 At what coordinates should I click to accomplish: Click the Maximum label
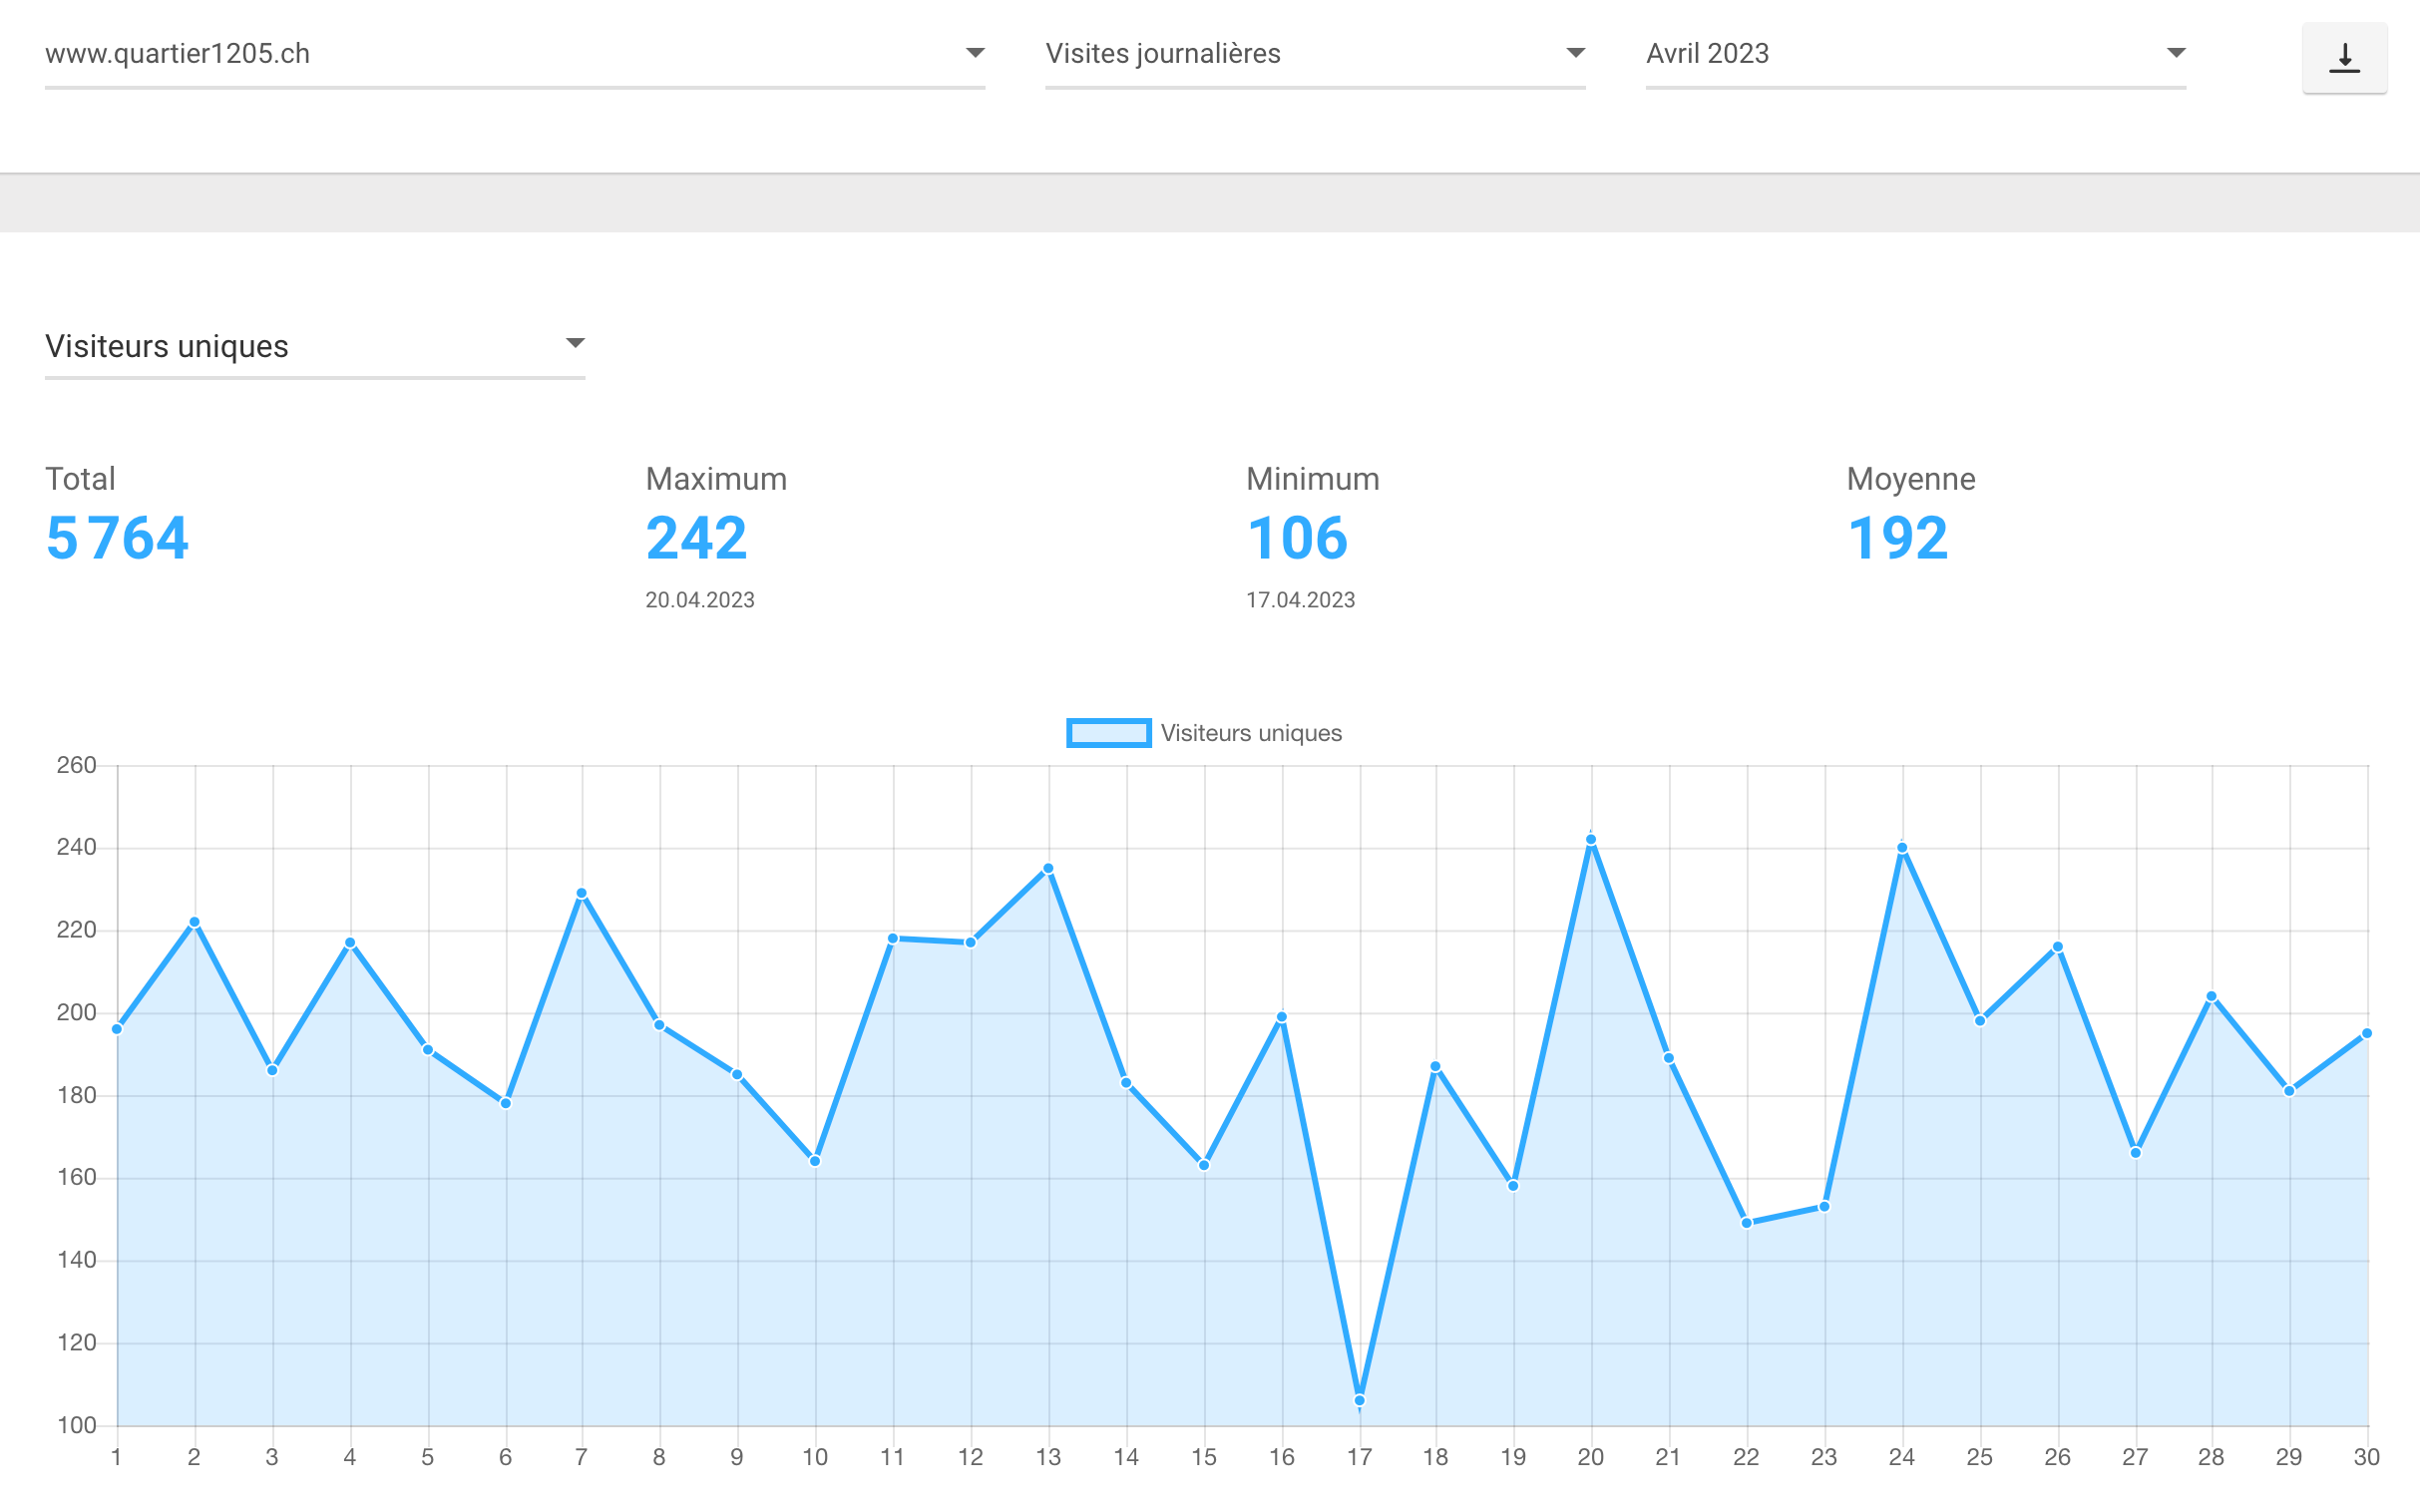(716, 479)
